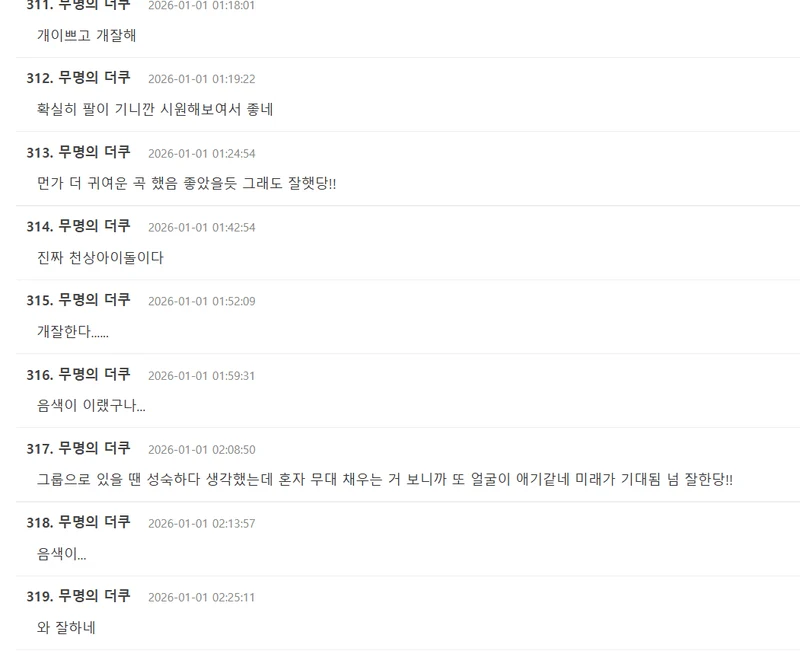Click timestamp 2026-01-01 02:13:57
The height and width of the screenshot is (651, 800).
[x=202, y=524]
